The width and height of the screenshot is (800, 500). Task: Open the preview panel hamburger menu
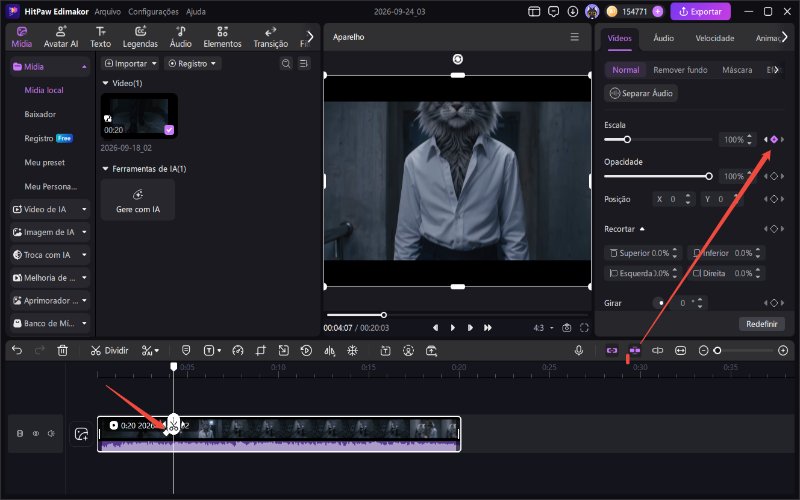[574, 37]
